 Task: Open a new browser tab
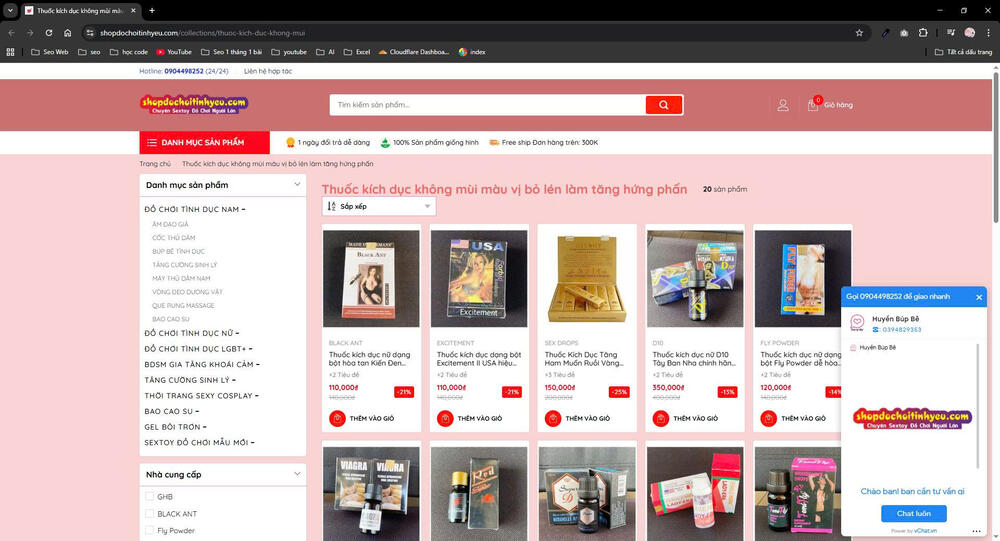pyautogui.click(x=152, y=10)
